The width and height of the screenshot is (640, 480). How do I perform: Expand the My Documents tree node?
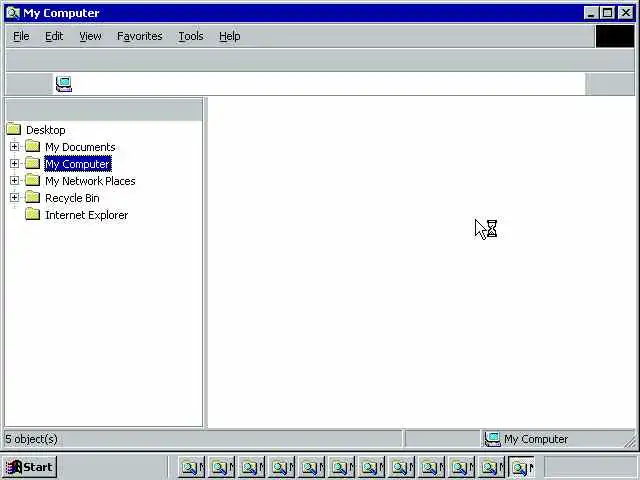pos(14,146)
